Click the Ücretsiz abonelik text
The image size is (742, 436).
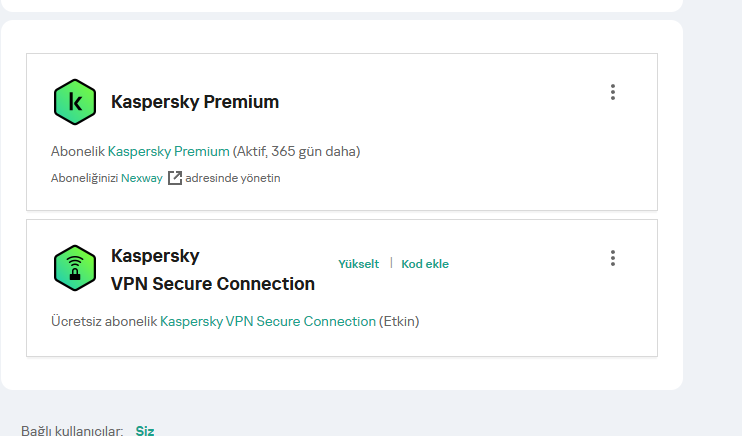pos(104,322)
